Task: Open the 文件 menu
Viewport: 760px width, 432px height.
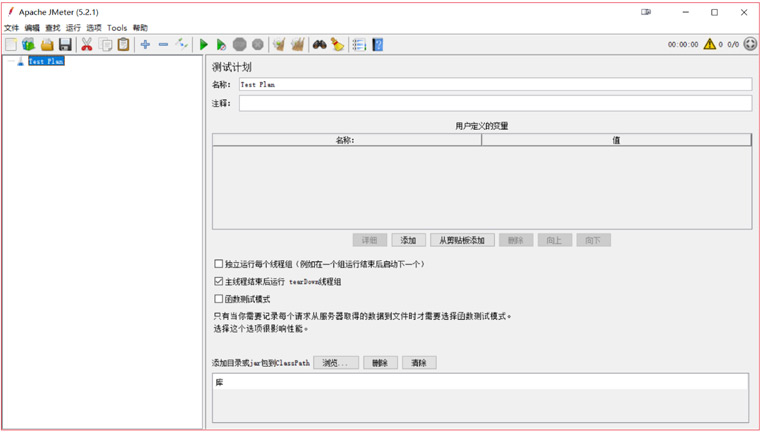Action: [x=12, y=28]
